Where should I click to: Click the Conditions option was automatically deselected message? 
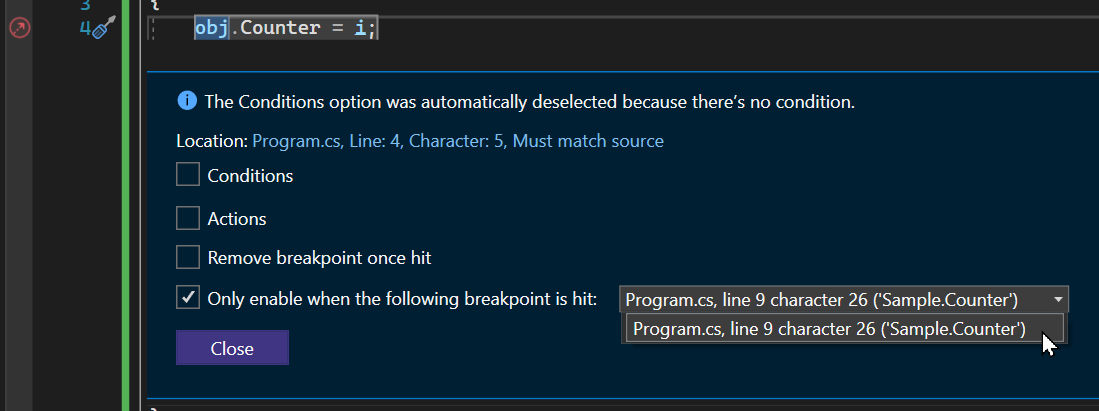click(x=529, y=102)
